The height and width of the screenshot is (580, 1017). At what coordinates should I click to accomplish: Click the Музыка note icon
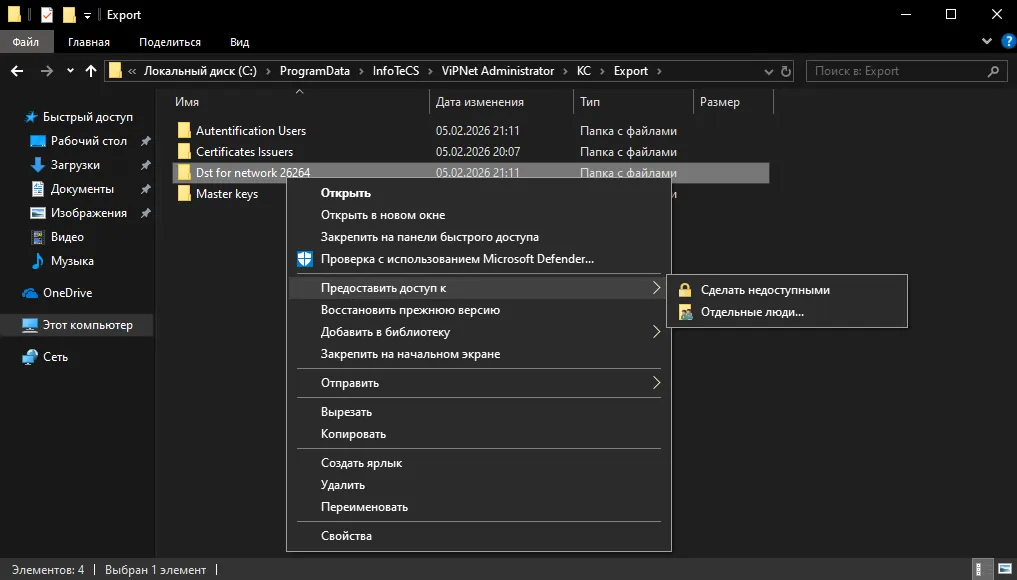(x=38, y=261)
